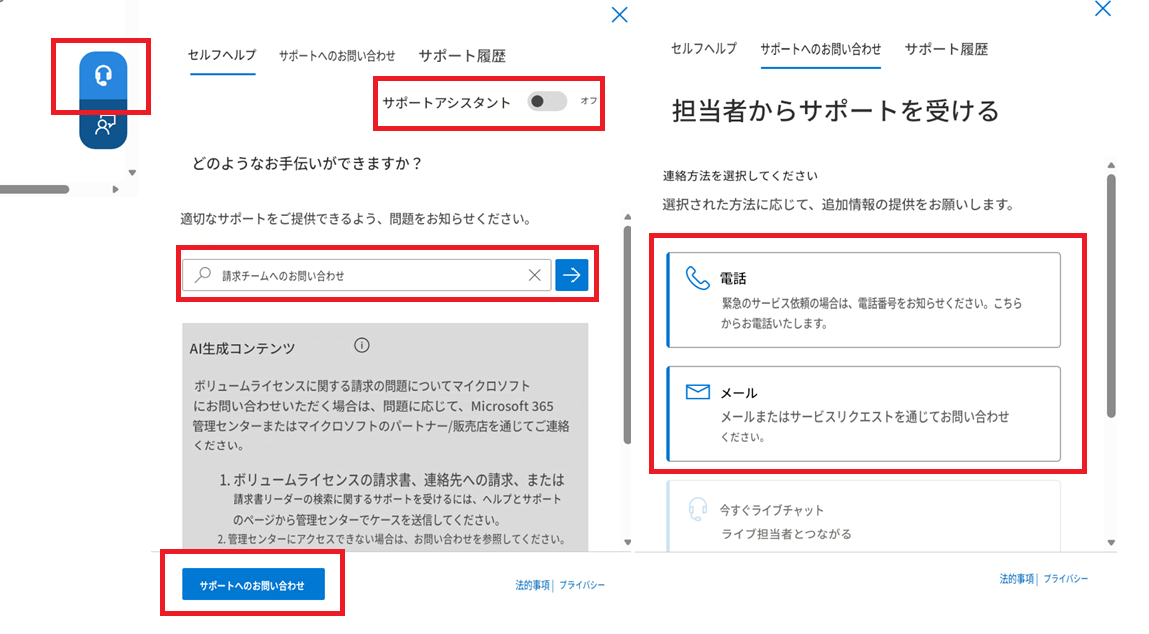This screenshot has height=634, width=1149.
Task: Click the magnifier search icon
Action: (203, 275)
